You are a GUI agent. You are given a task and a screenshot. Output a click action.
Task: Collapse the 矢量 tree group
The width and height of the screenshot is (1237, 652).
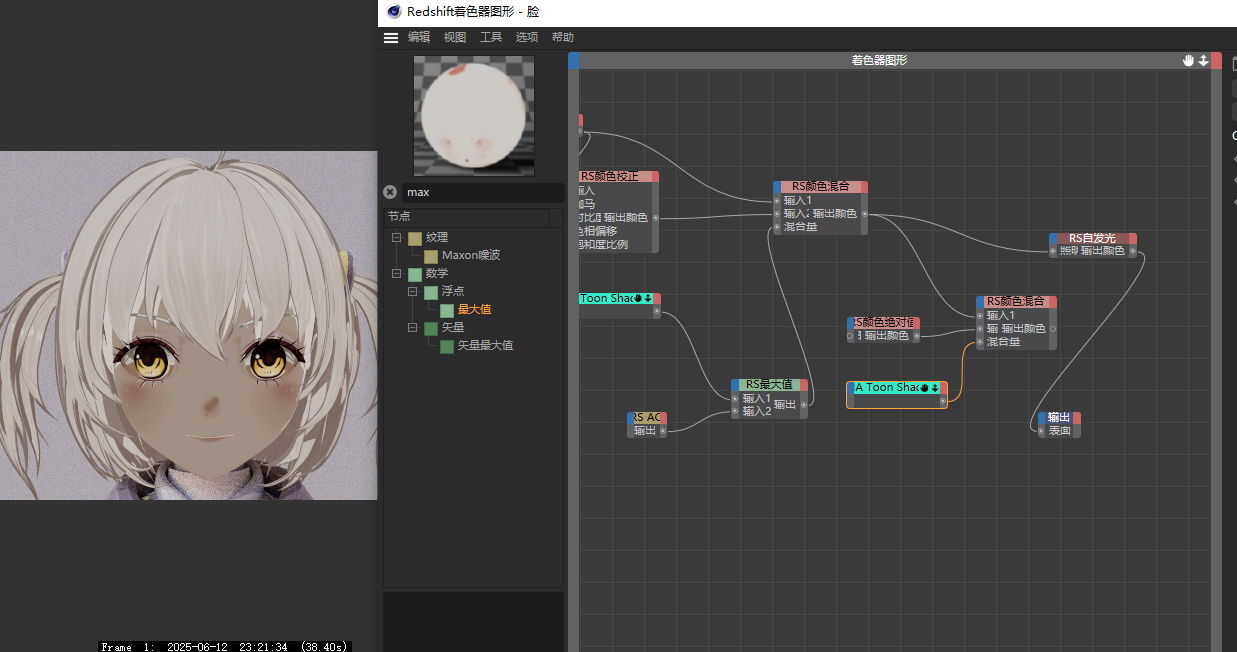[413, 328]
